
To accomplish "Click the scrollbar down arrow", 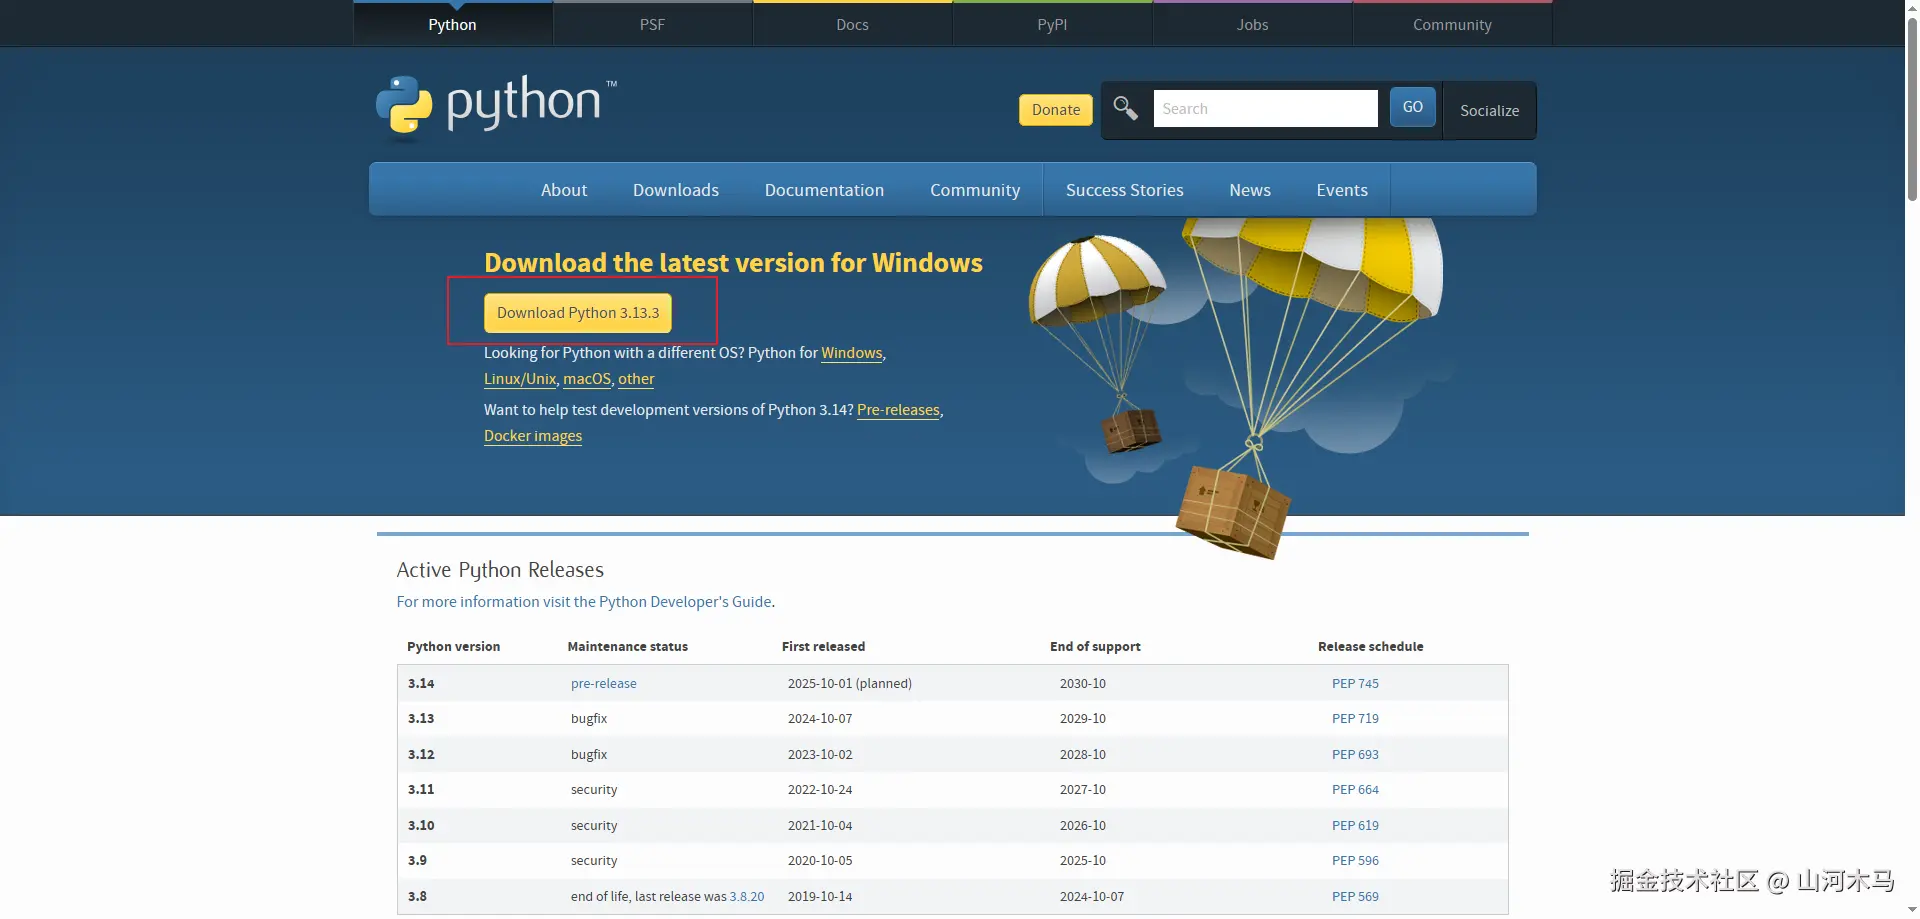I will (1912, 911).
